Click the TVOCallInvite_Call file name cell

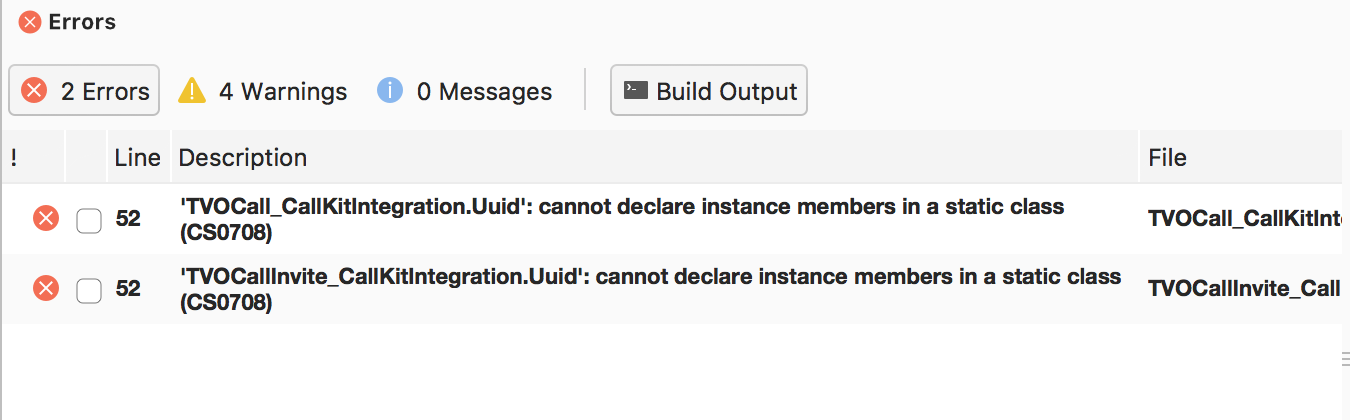tap(1244, 289)
